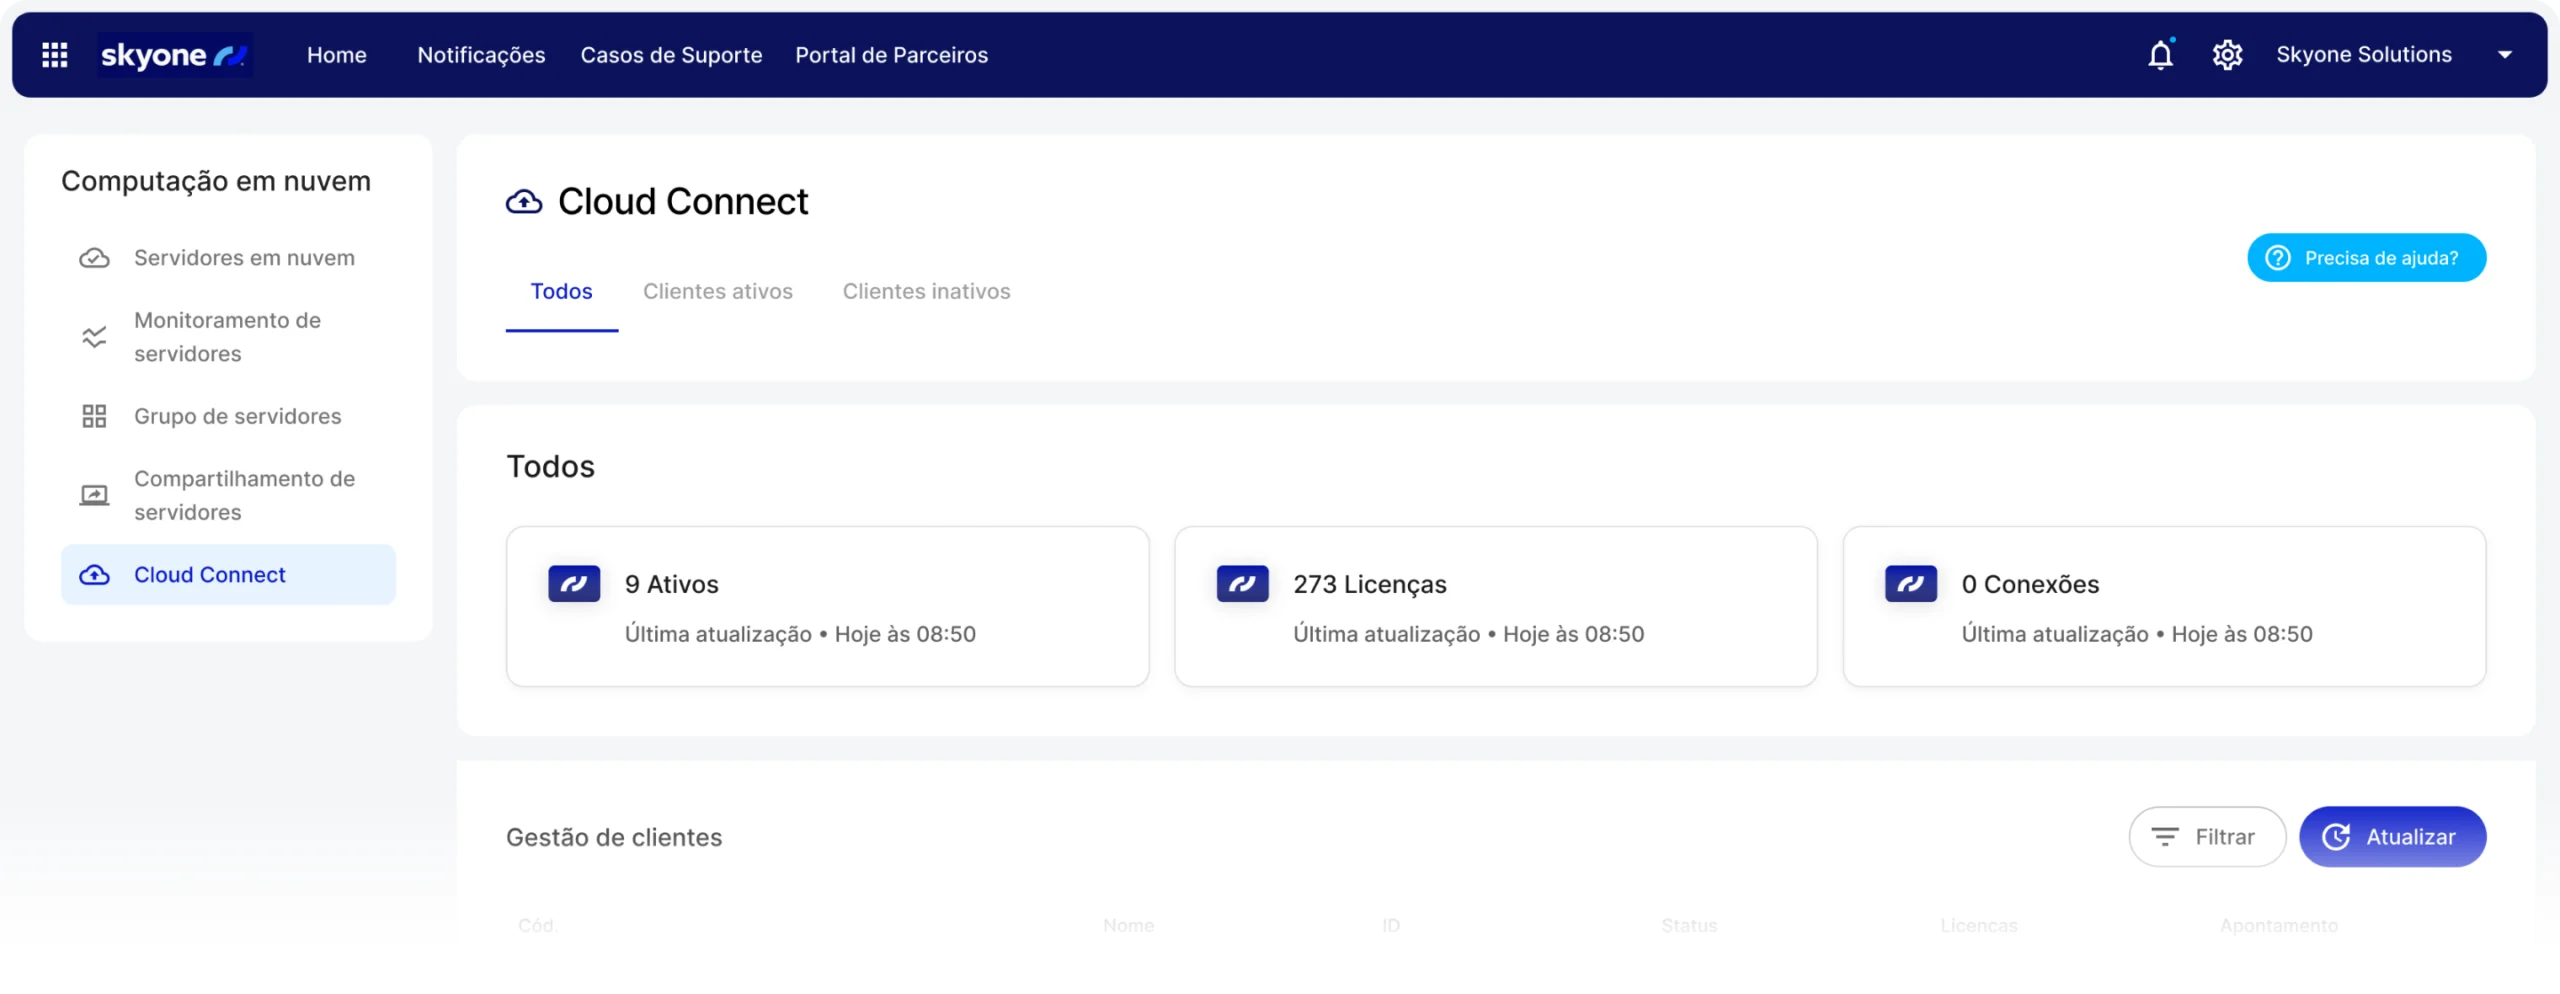The image size is (2560, 994).
Task: Go to Casos de Suporte menu
Action: click(x=671, y=55)
